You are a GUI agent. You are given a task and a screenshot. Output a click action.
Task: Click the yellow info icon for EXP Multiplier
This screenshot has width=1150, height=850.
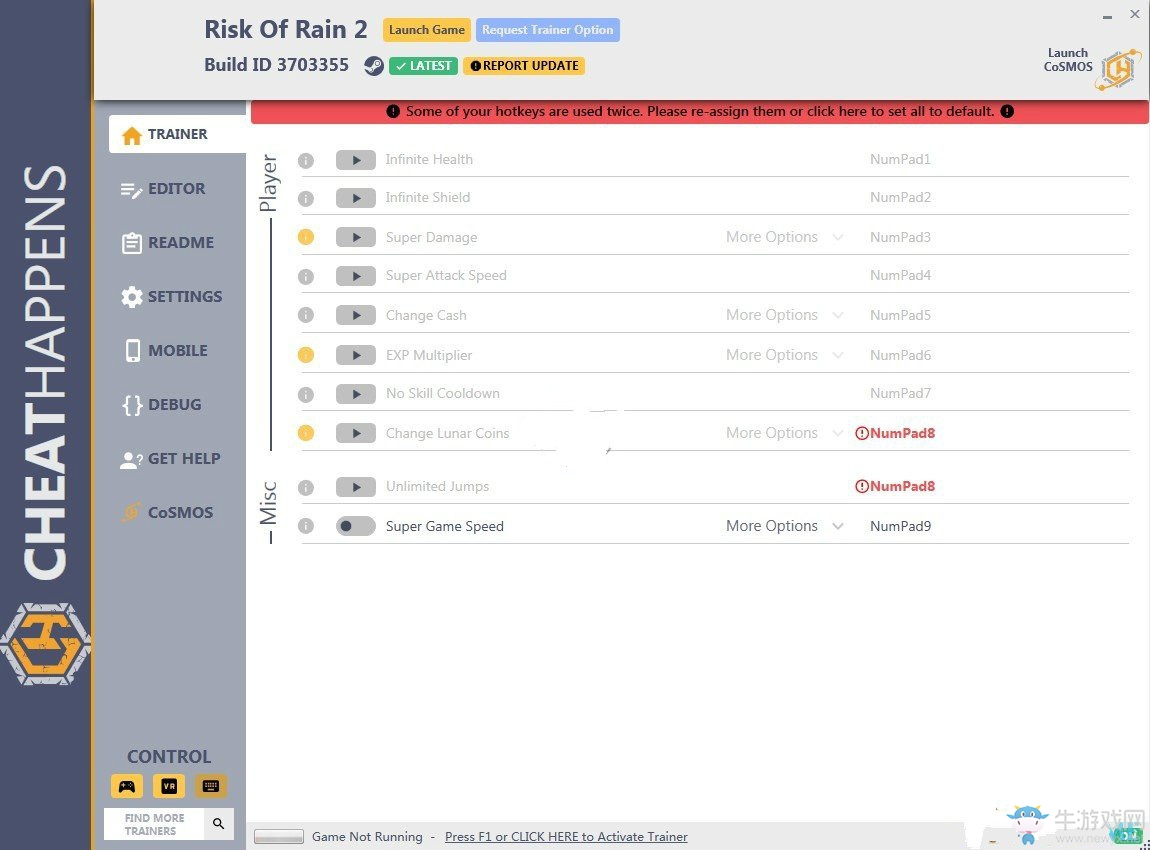(306, 355)
